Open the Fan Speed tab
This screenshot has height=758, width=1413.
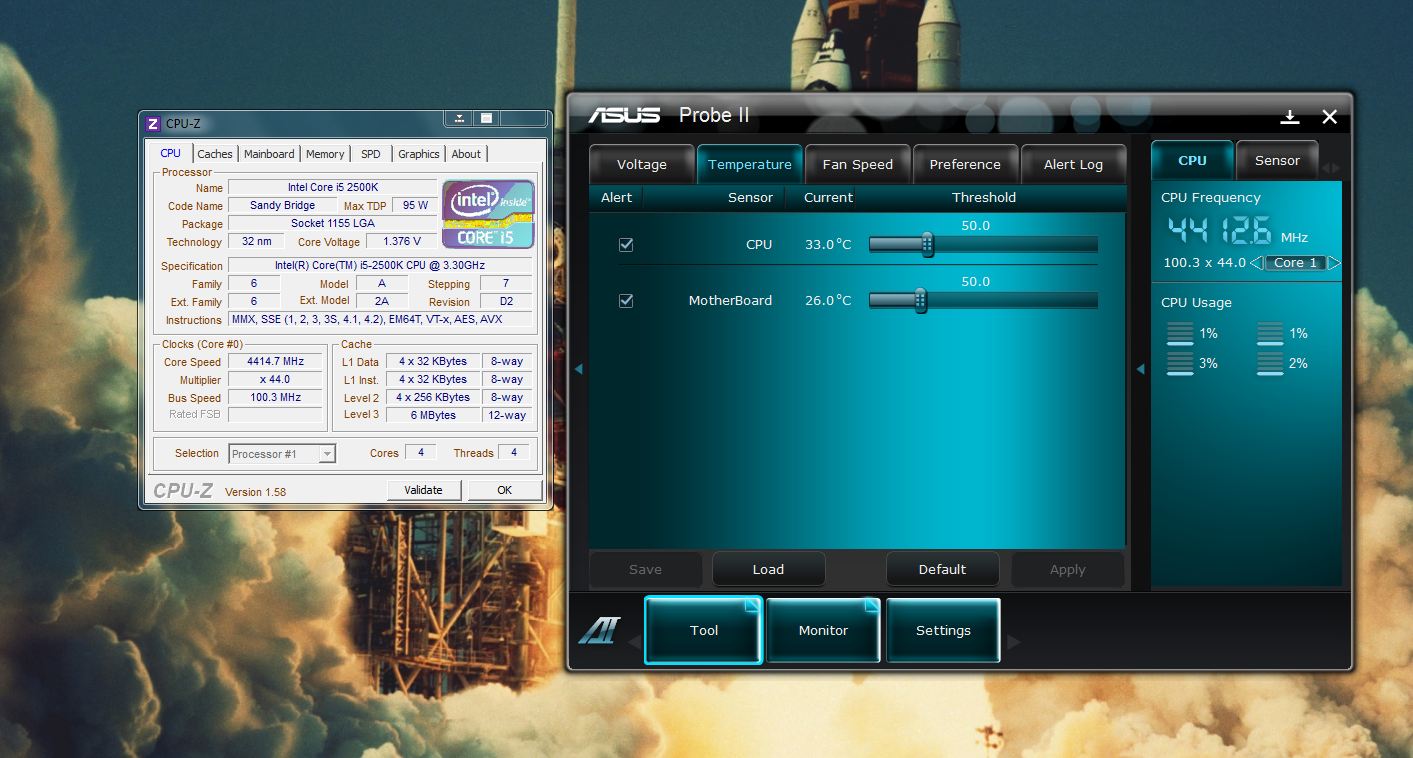click(x=857, y=164)
